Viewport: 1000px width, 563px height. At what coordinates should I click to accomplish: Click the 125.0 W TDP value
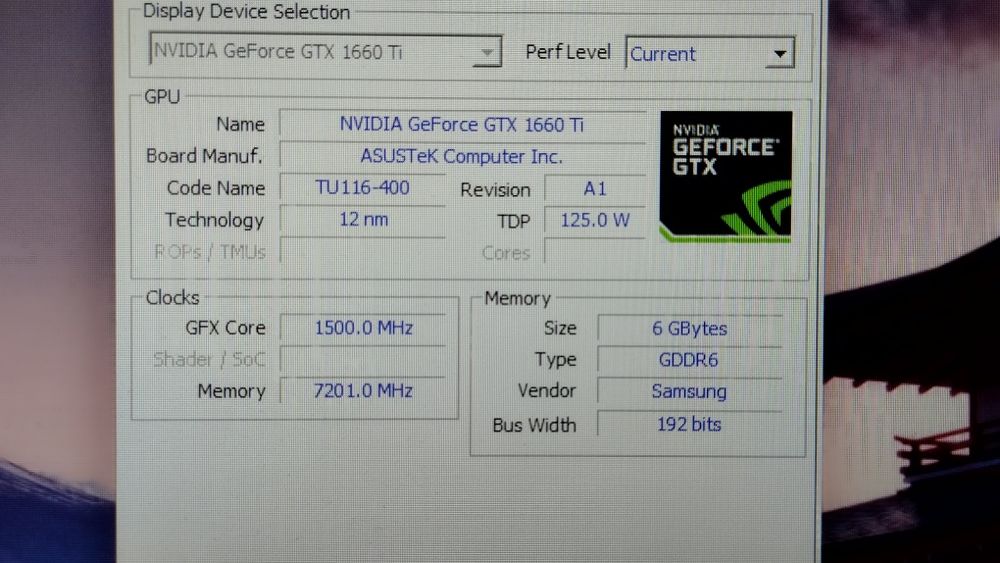point(594,221)
